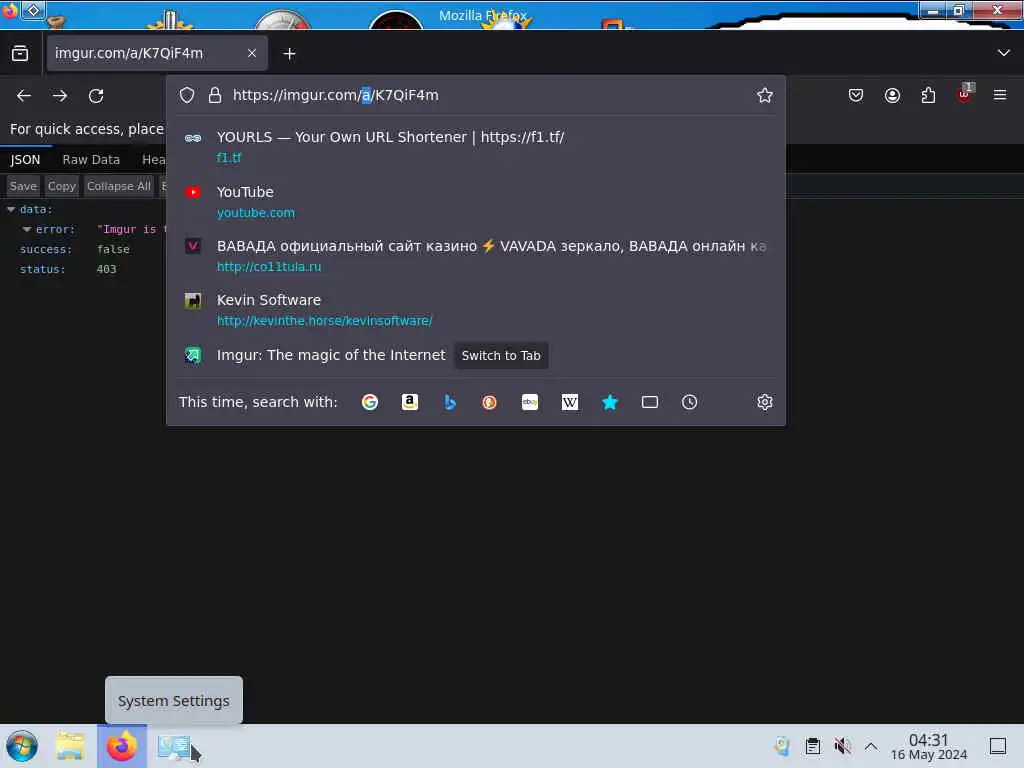The width and height of the screenshot is (1024, 768).
Task: Reload the current page
Action: [96, 96]
